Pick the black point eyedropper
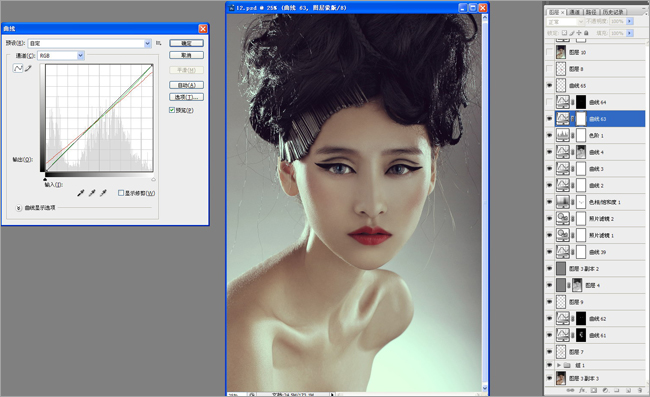The image size is (650, 397). (x=81, y=193)
